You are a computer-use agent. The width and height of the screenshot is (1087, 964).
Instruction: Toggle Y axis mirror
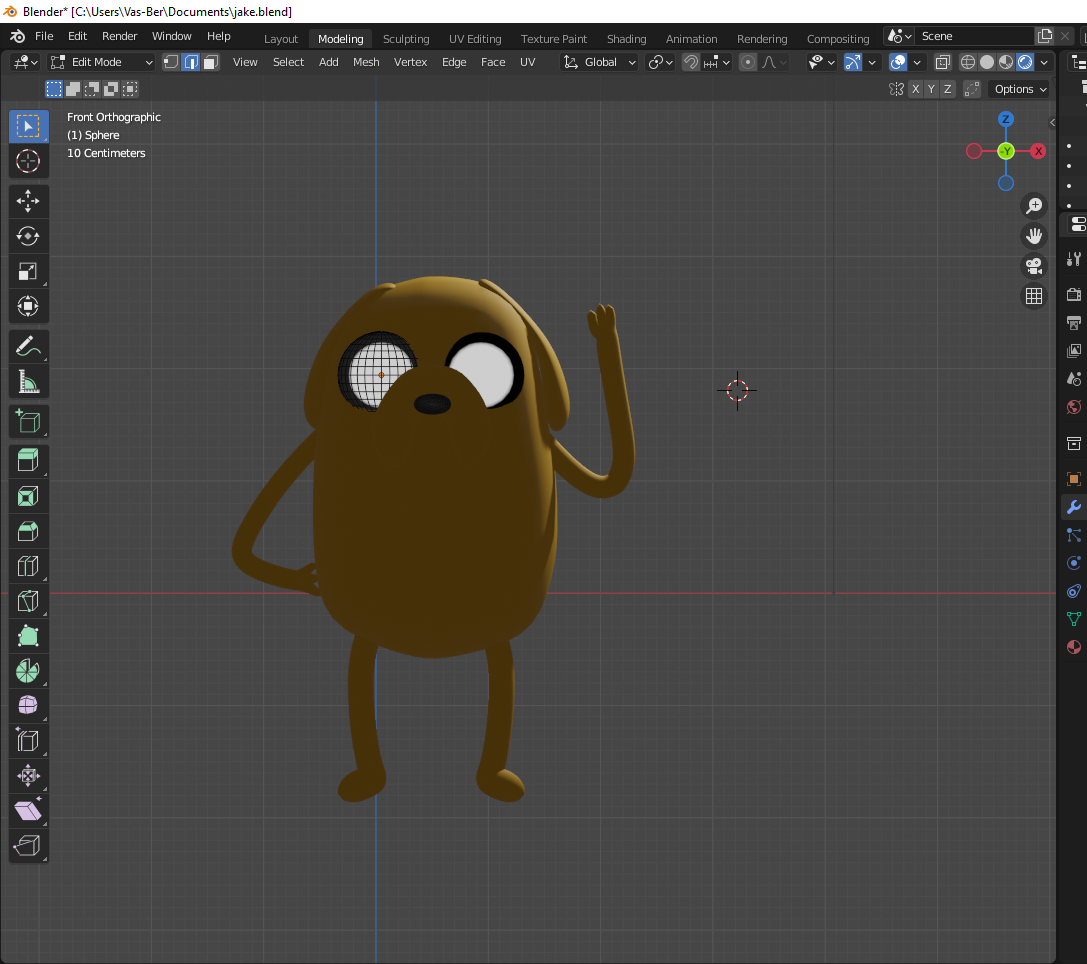(x=932, y=89)
